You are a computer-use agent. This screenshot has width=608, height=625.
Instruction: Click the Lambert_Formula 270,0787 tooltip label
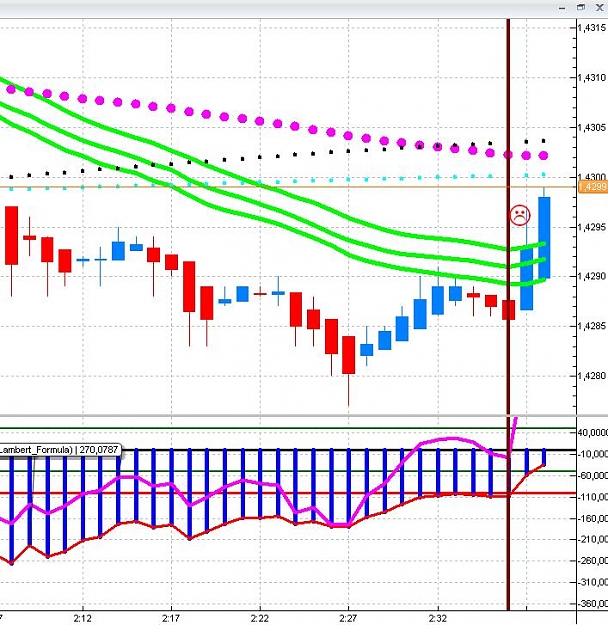pyautogui.click(x=60, y=450)
